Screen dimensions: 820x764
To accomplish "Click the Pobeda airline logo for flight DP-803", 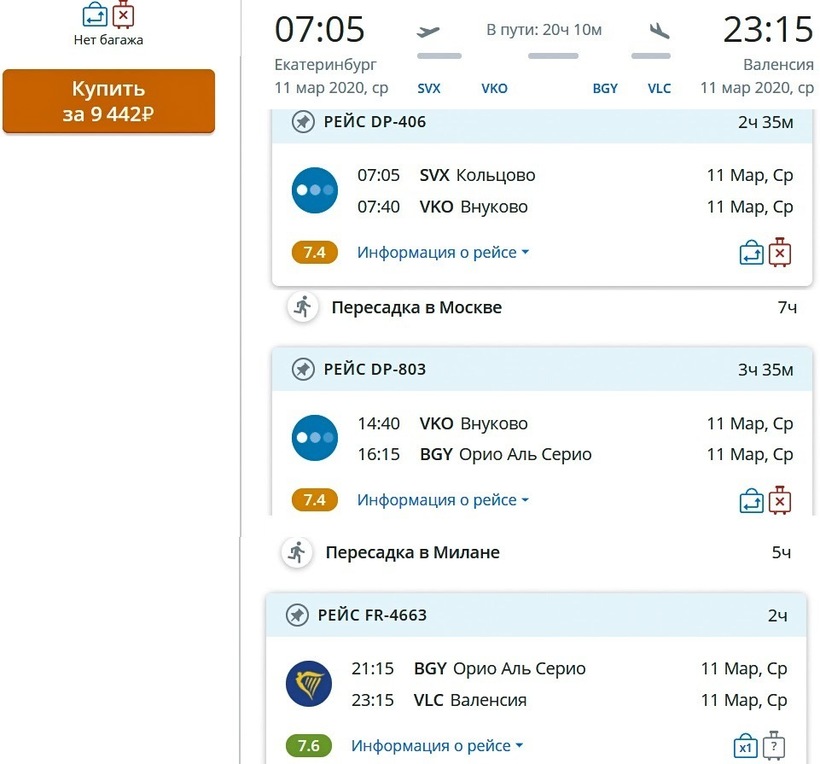I will pos(315,439).
